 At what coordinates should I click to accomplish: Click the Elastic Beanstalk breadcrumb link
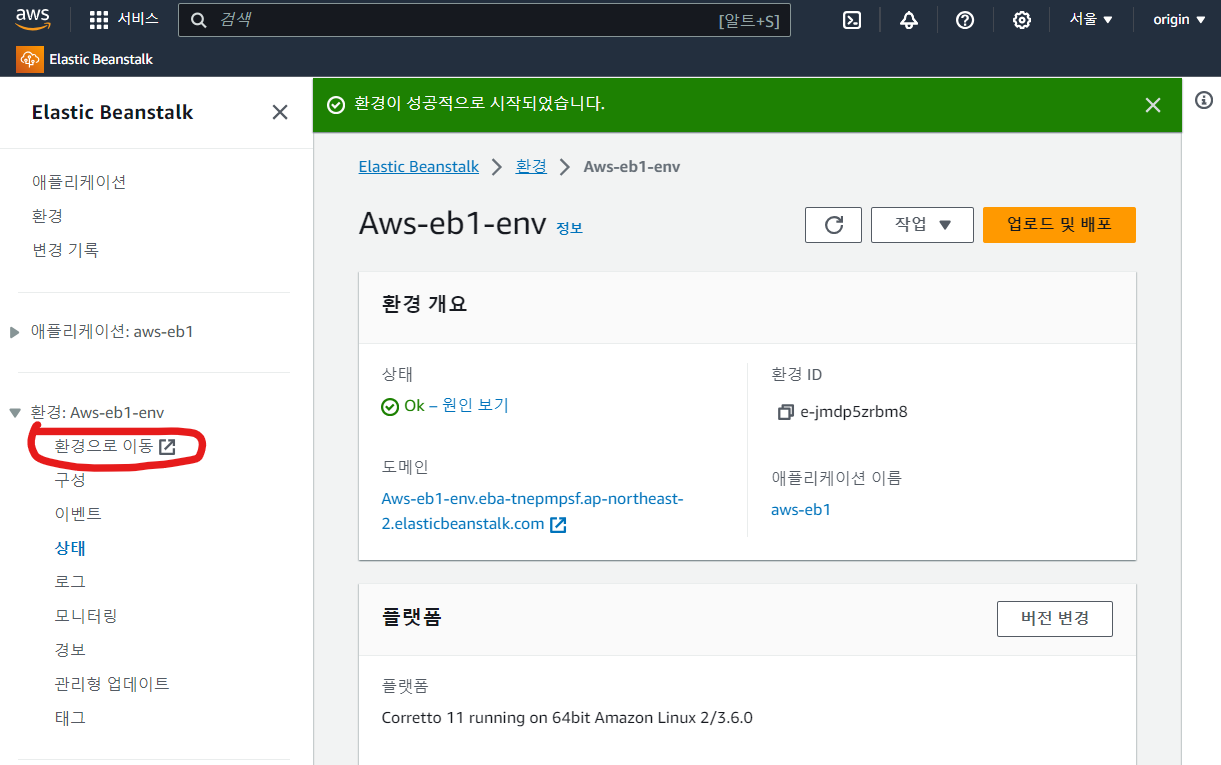pyautogui.click(x=419, y=167)
